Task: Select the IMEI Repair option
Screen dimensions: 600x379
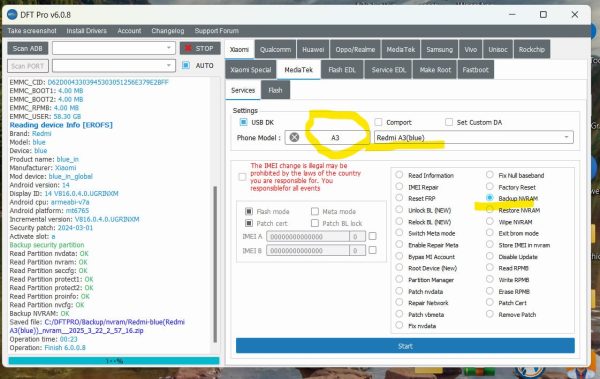Action: [x=417, y=187]
